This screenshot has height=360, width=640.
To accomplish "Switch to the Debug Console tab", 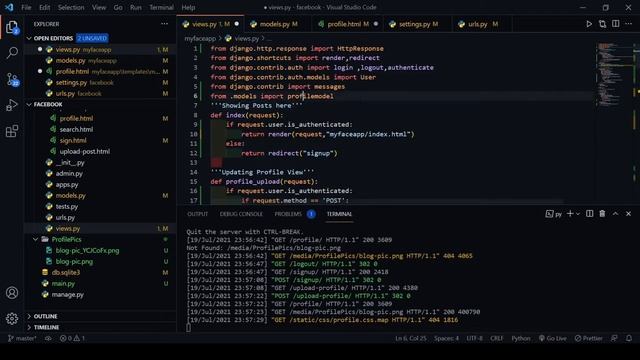I will (241, 214).
